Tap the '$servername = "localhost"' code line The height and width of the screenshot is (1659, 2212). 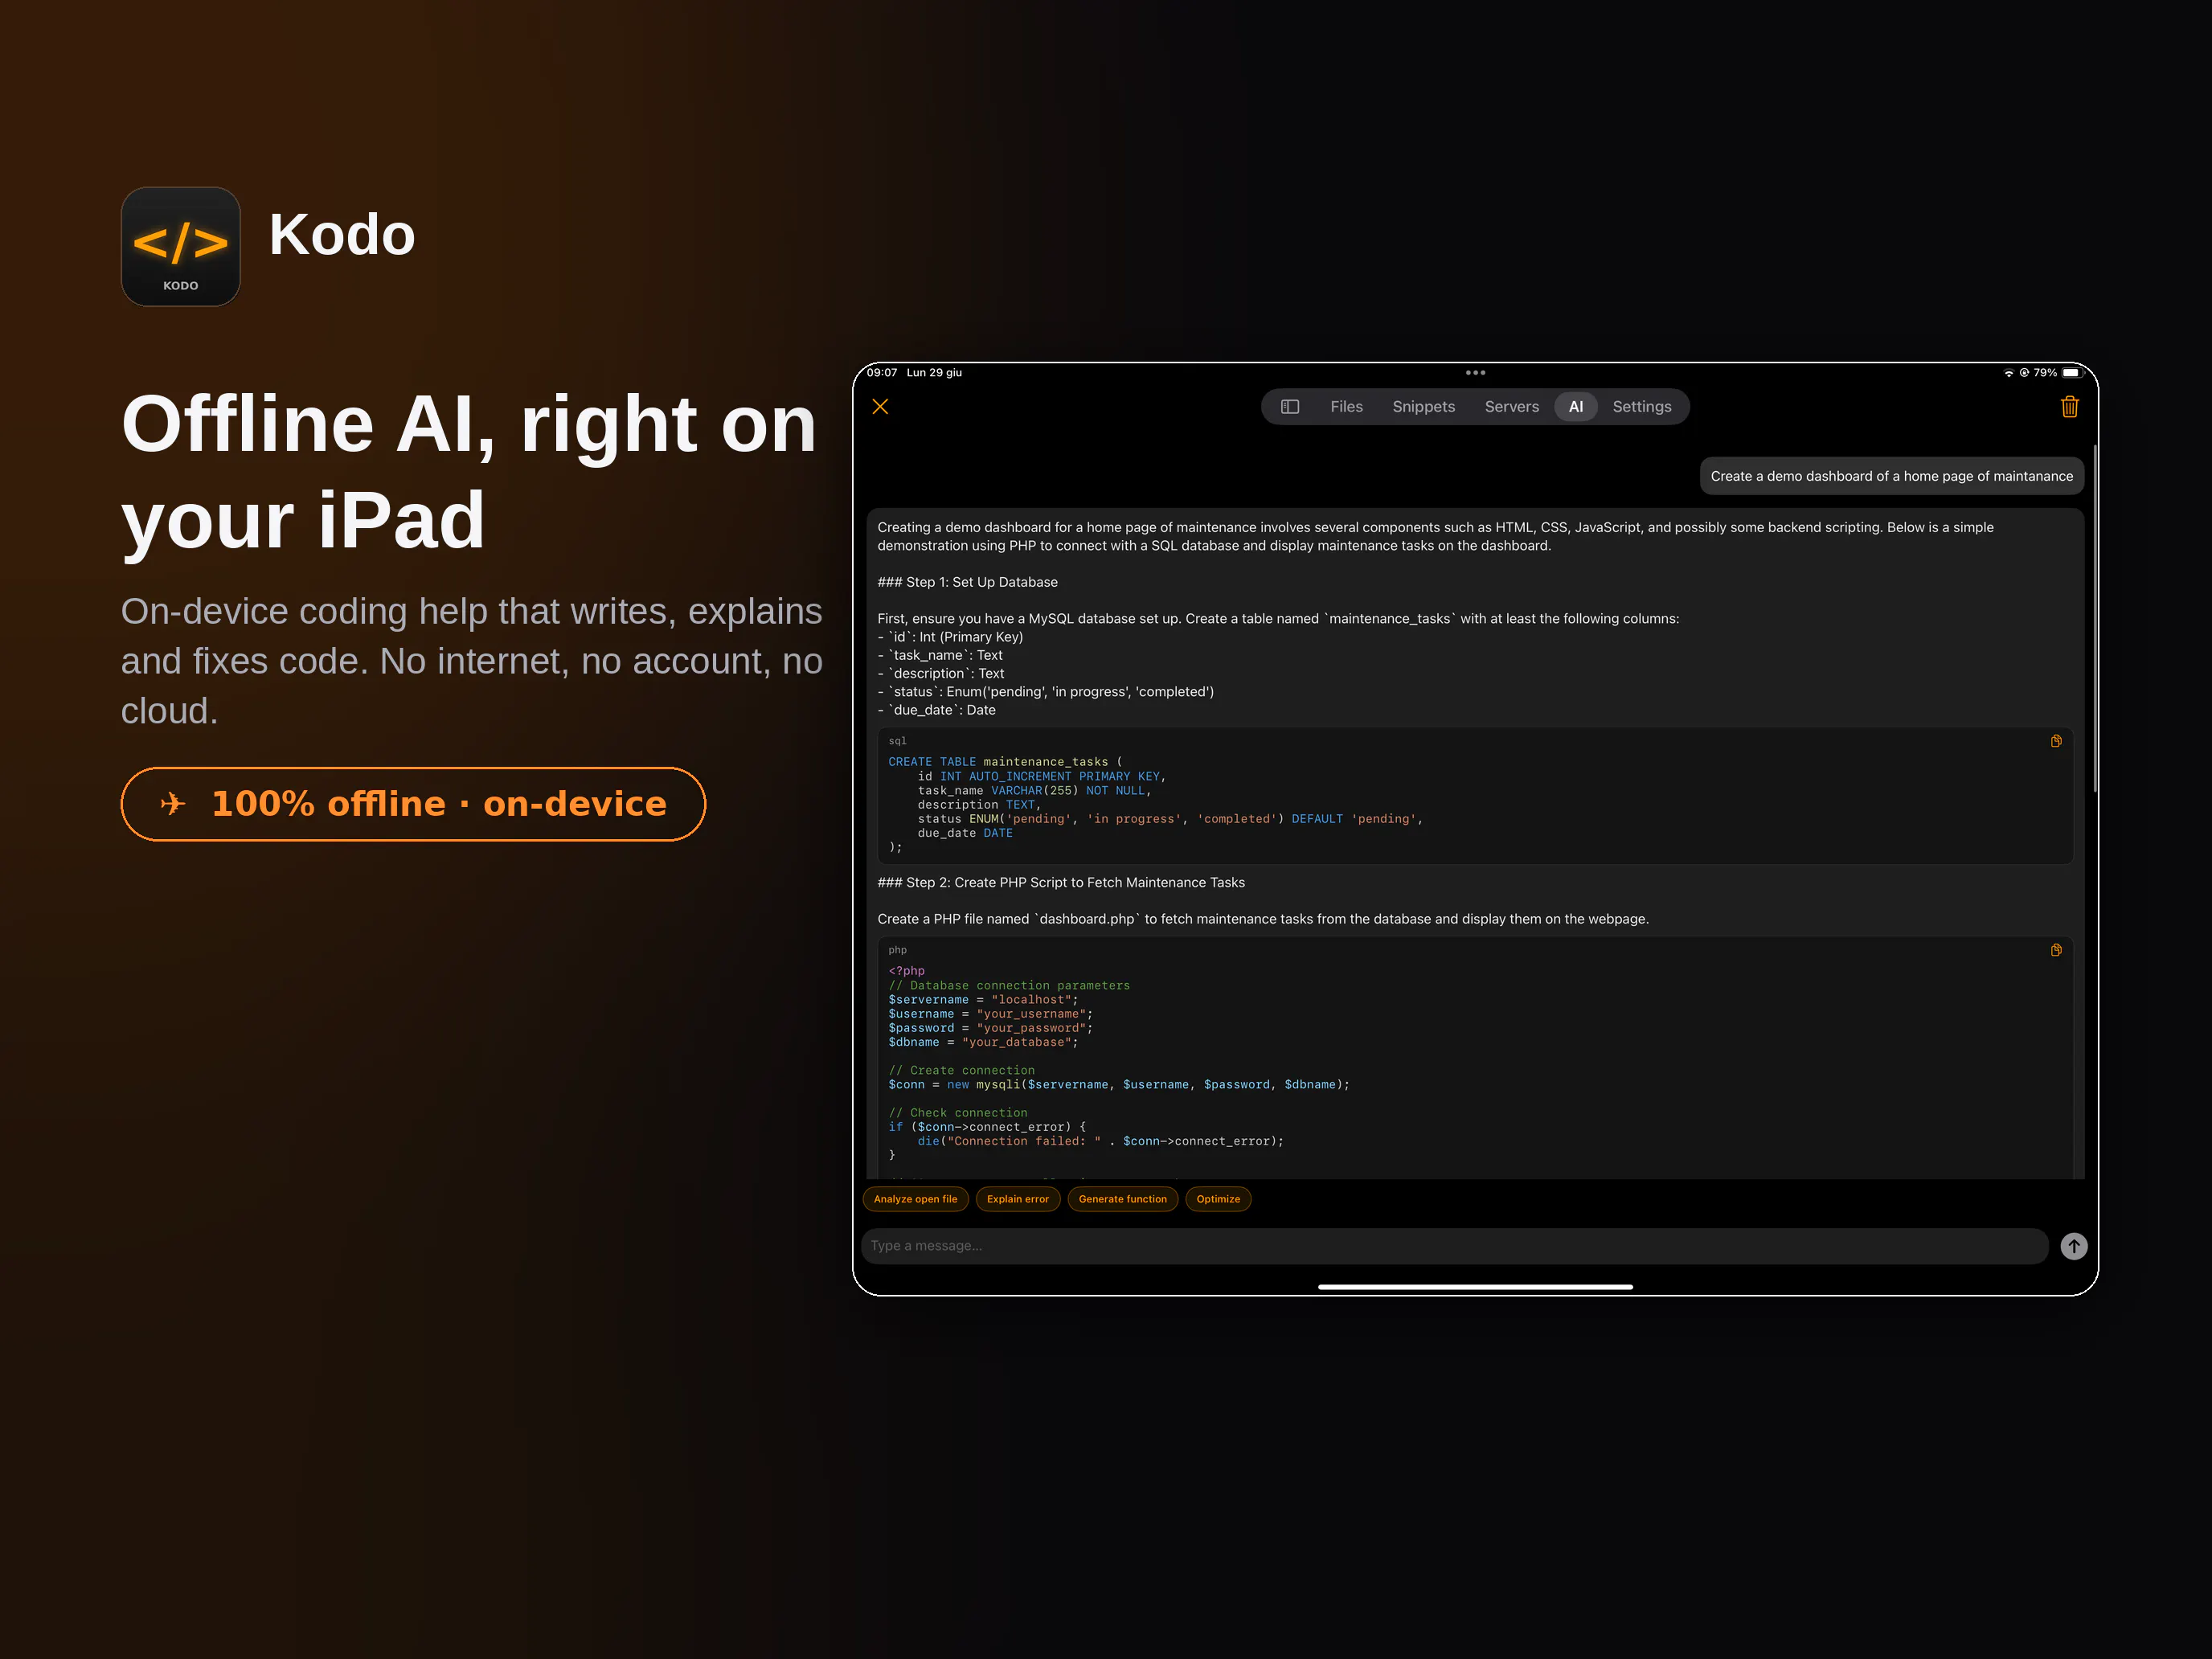tap(983, 1000)
